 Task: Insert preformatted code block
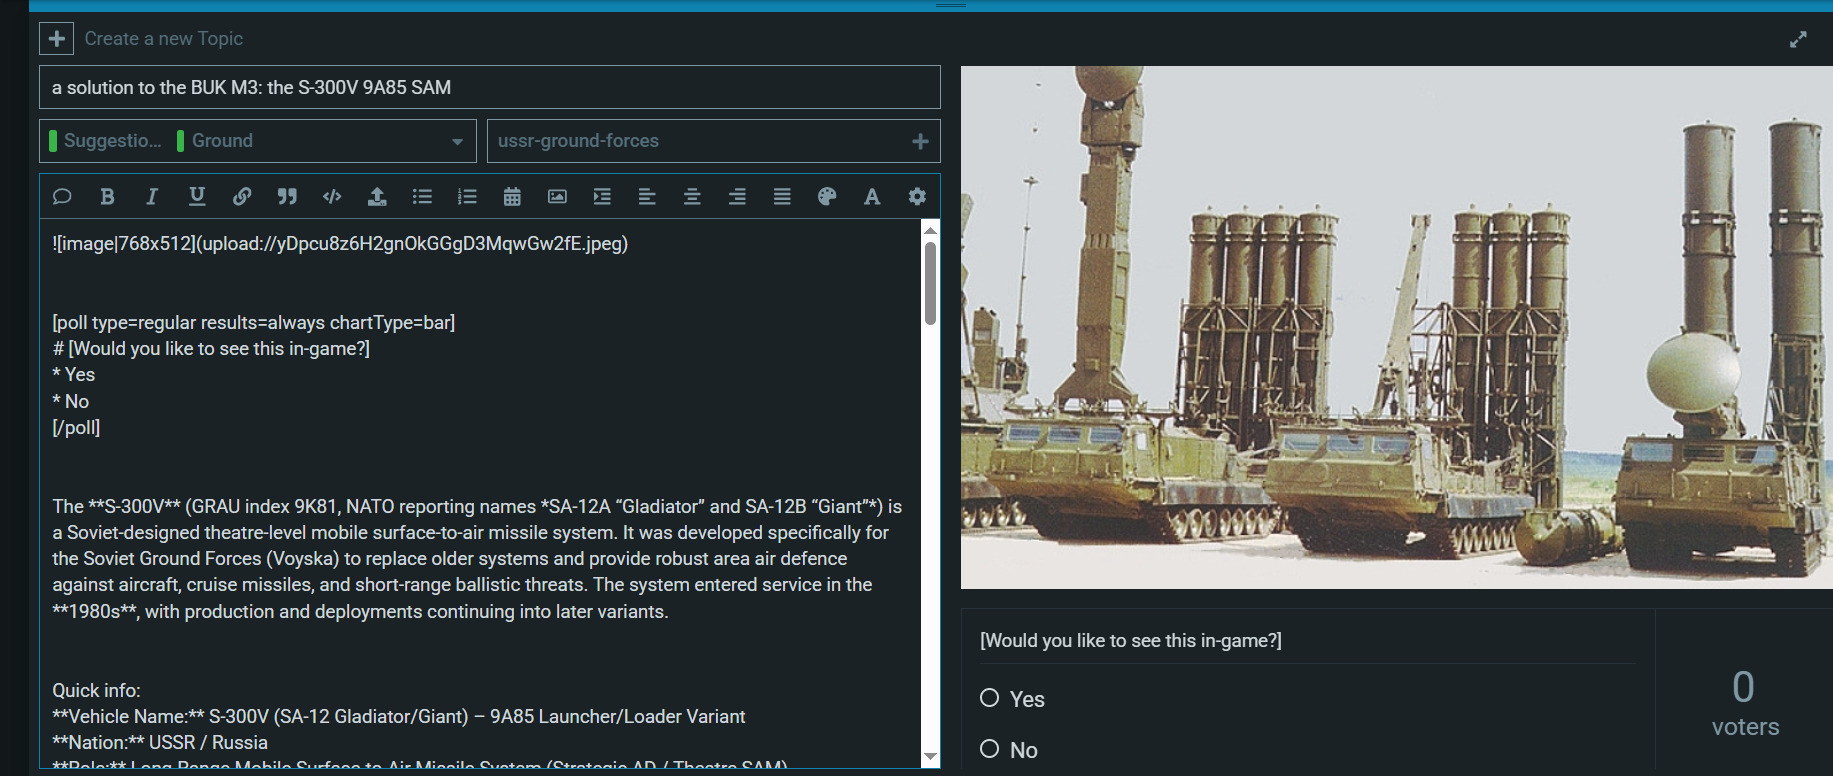(x=332, y=197)
